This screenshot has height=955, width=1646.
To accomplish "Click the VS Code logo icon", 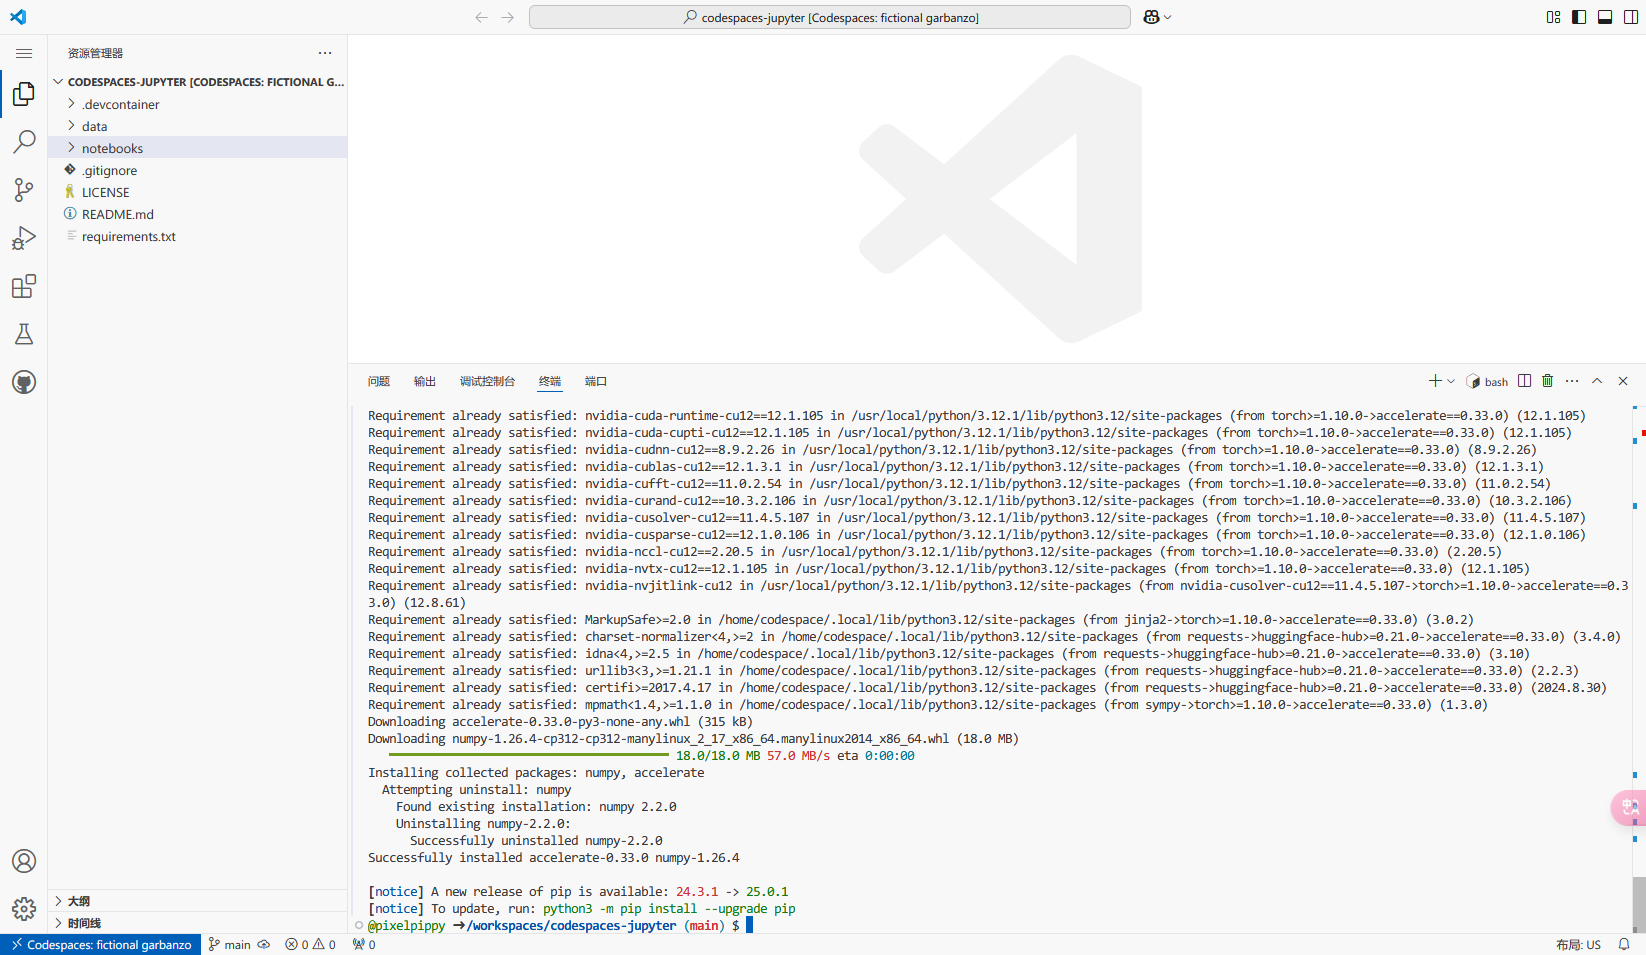I will (x=18, y=17).
